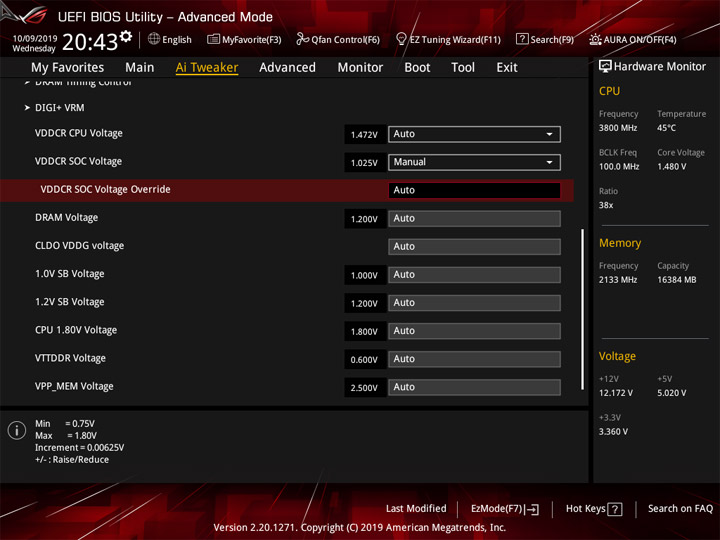
Task: Click VPP_MEM Voltage Auto field
Action: point(474,387)
